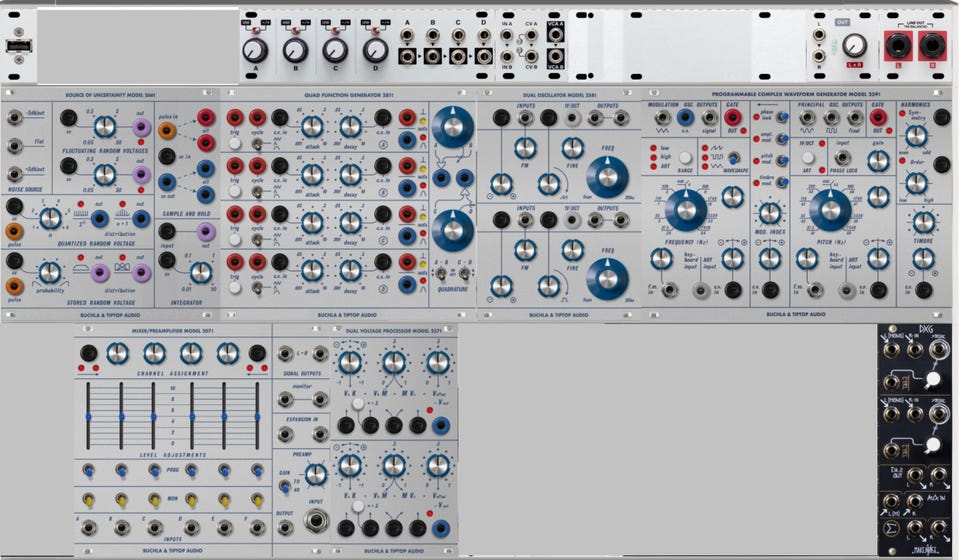This screenshot has width=960, height=560.
Task: Turn the probability knob in Stored Random Voltage
Action: point(50,272)
